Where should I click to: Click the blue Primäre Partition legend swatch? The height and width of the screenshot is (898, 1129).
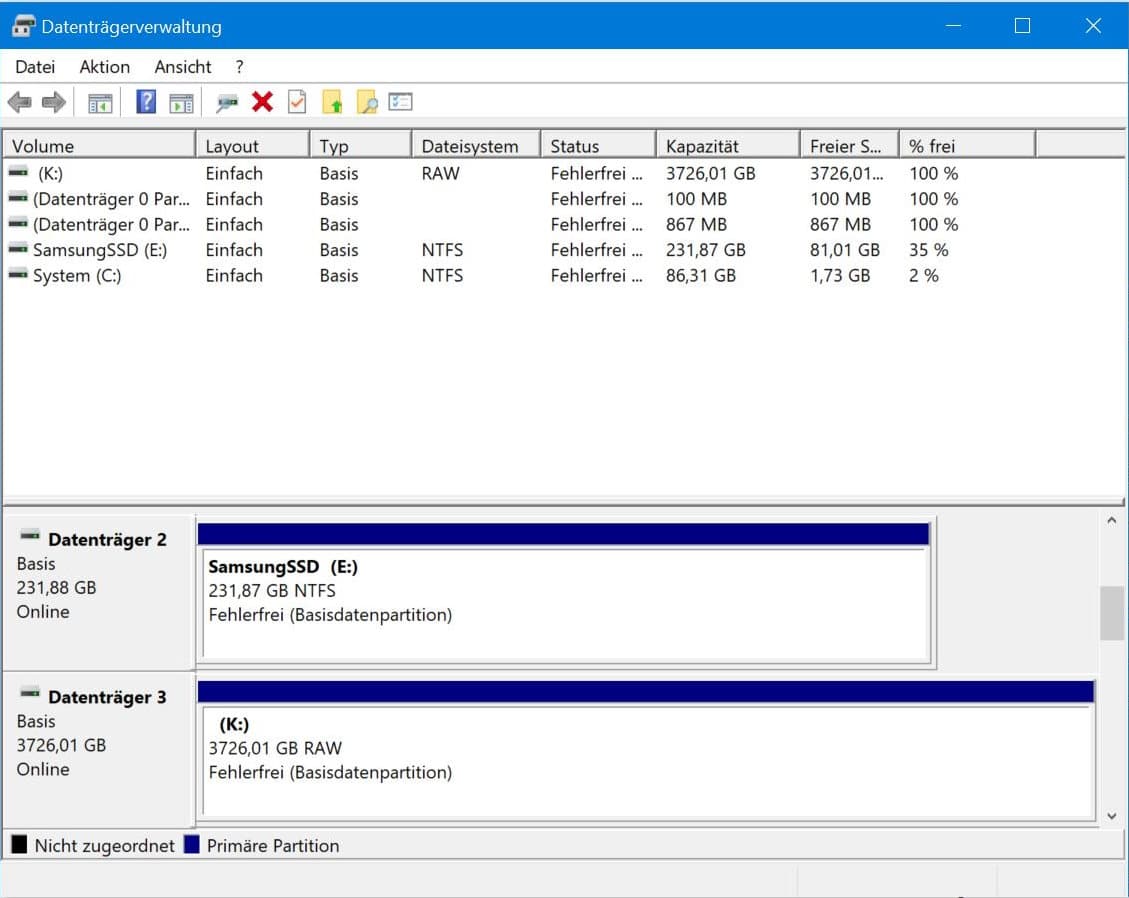click(x=192, y=844)
